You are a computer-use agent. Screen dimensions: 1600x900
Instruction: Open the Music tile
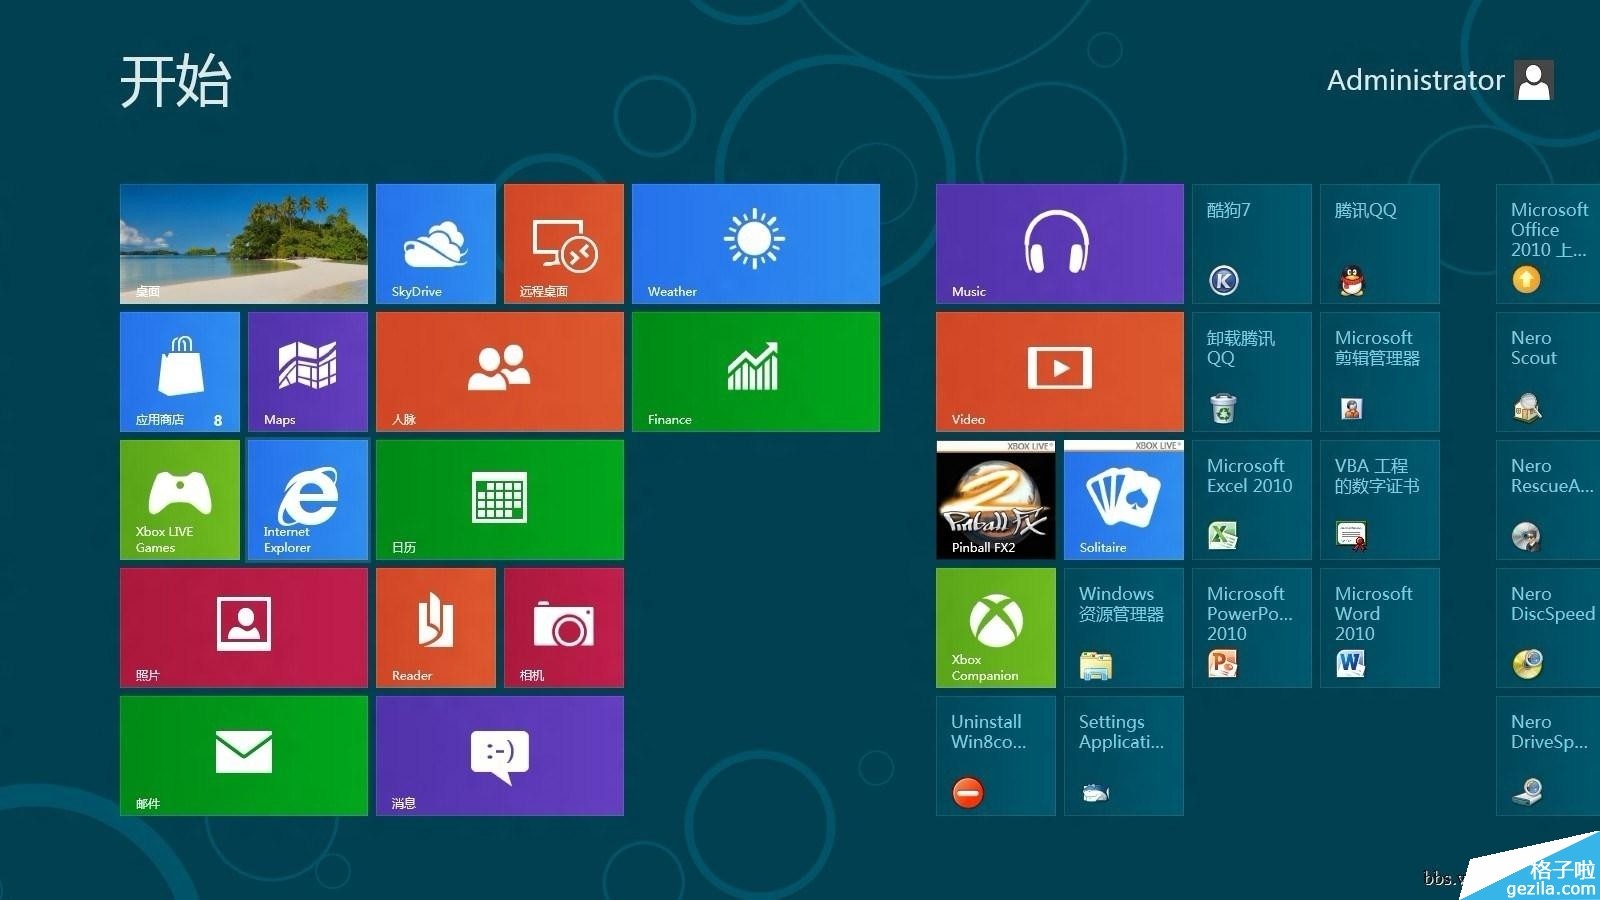click(x=1060, y=244)
